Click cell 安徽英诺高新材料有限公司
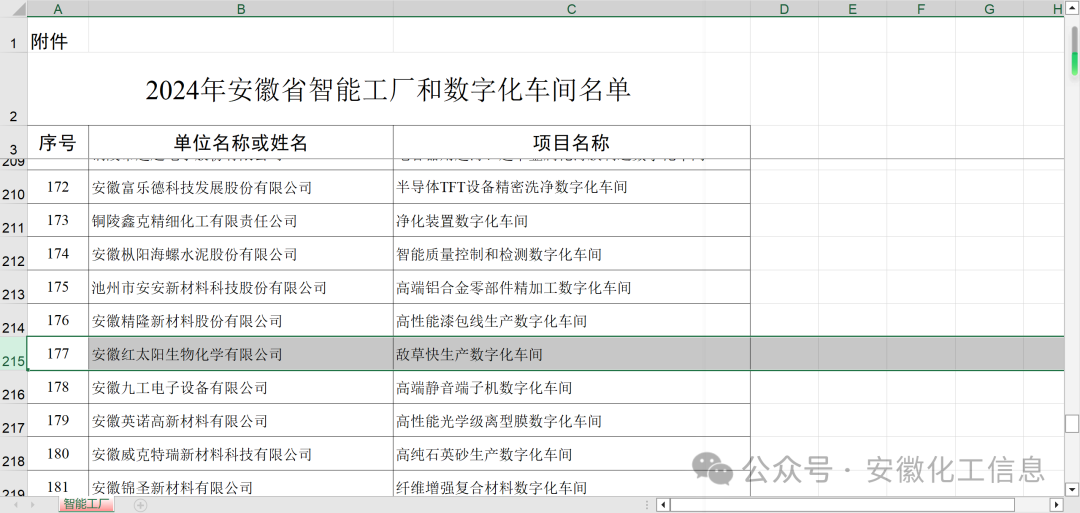Image resolution: width=1080 pixels, height=513 pixels. coord(241,420)
